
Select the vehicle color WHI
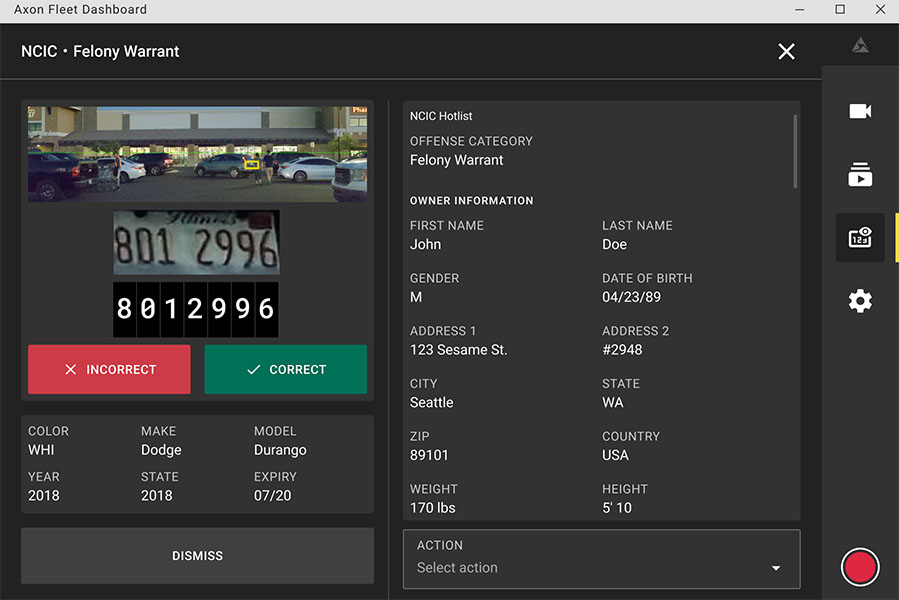(x=41, y=450)
